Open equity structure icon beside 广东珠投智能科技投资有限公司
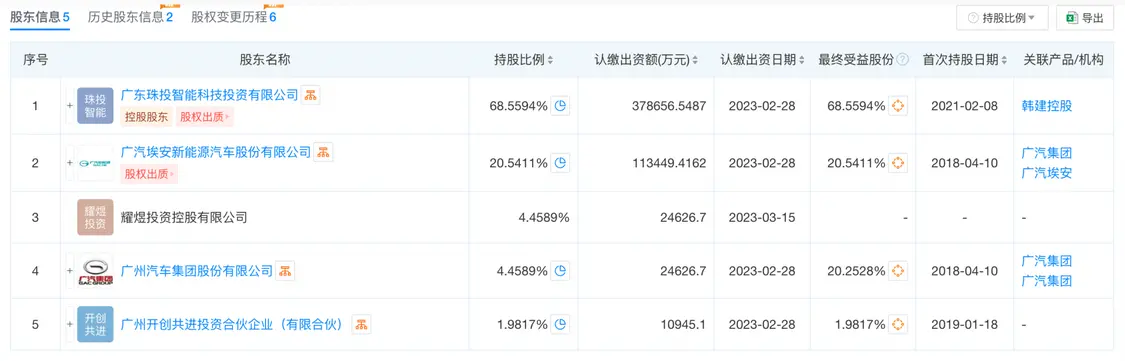Image resolution: width=1125 pixels, height=361 pixels. tap(311, 95)
